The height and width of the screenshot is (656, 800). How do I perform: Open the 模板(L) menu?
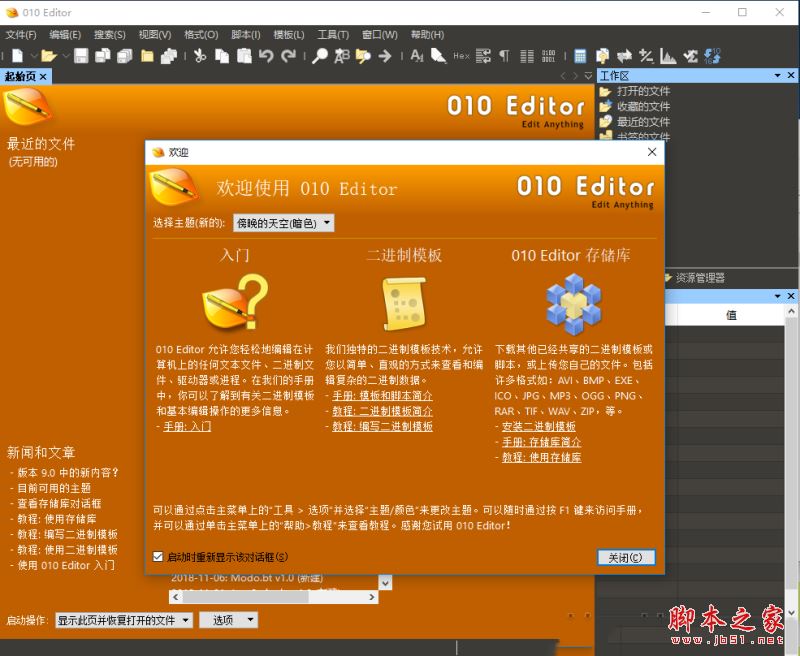click(x=289, y=35)
